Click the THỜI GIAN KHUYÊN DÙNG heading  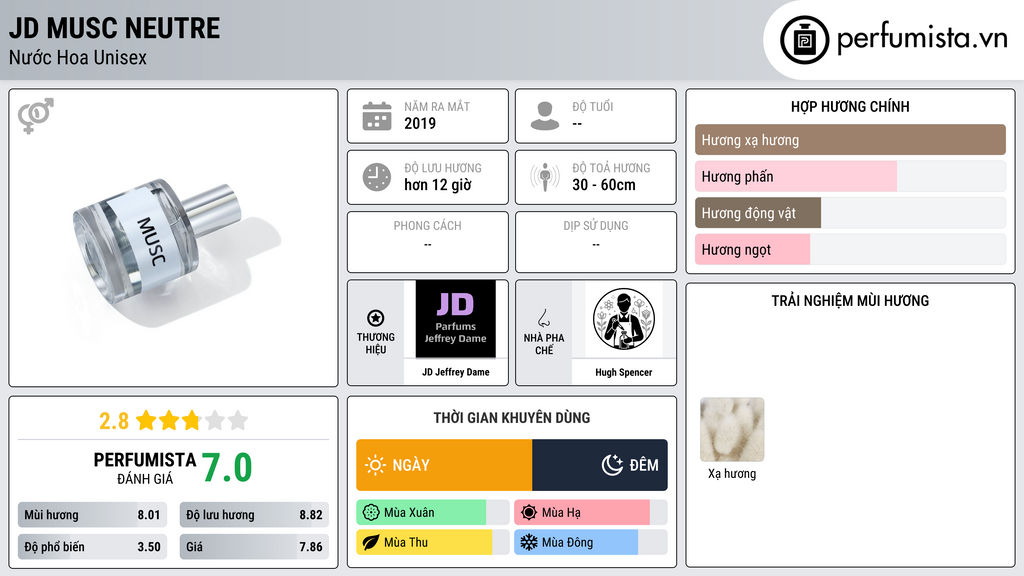pos(512,418)
